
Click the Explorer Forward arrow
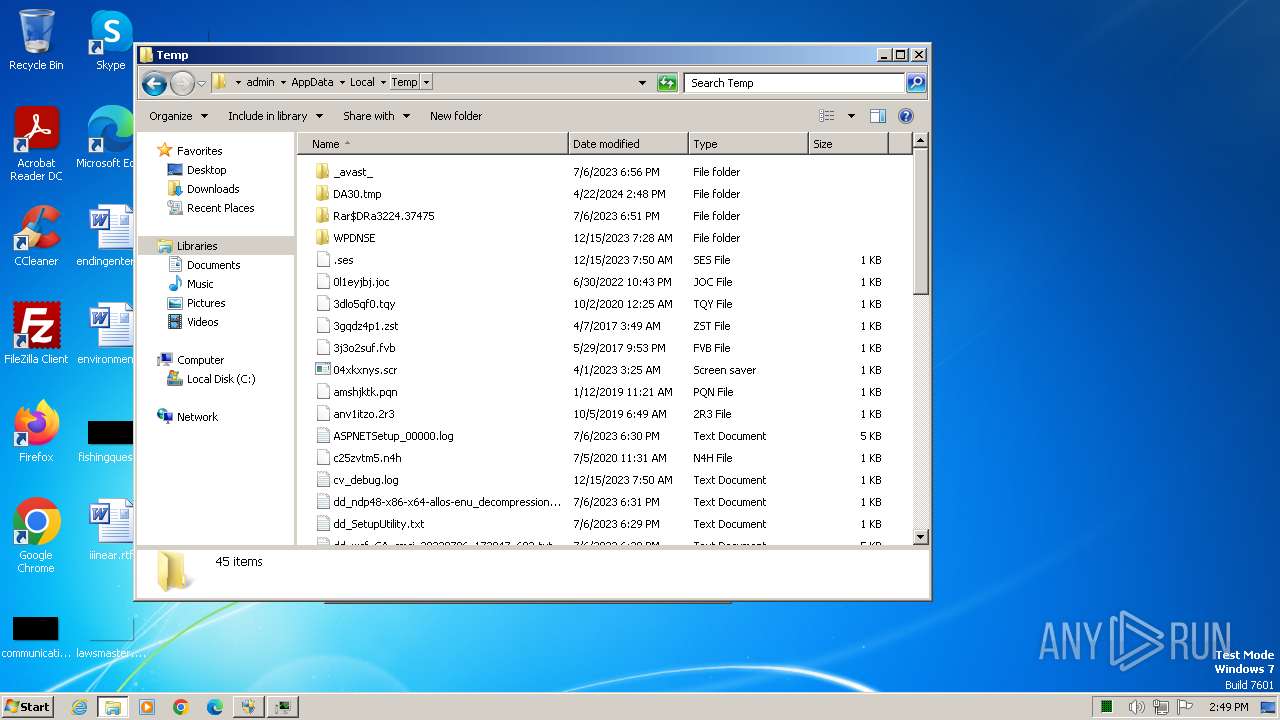pos(182,83)
